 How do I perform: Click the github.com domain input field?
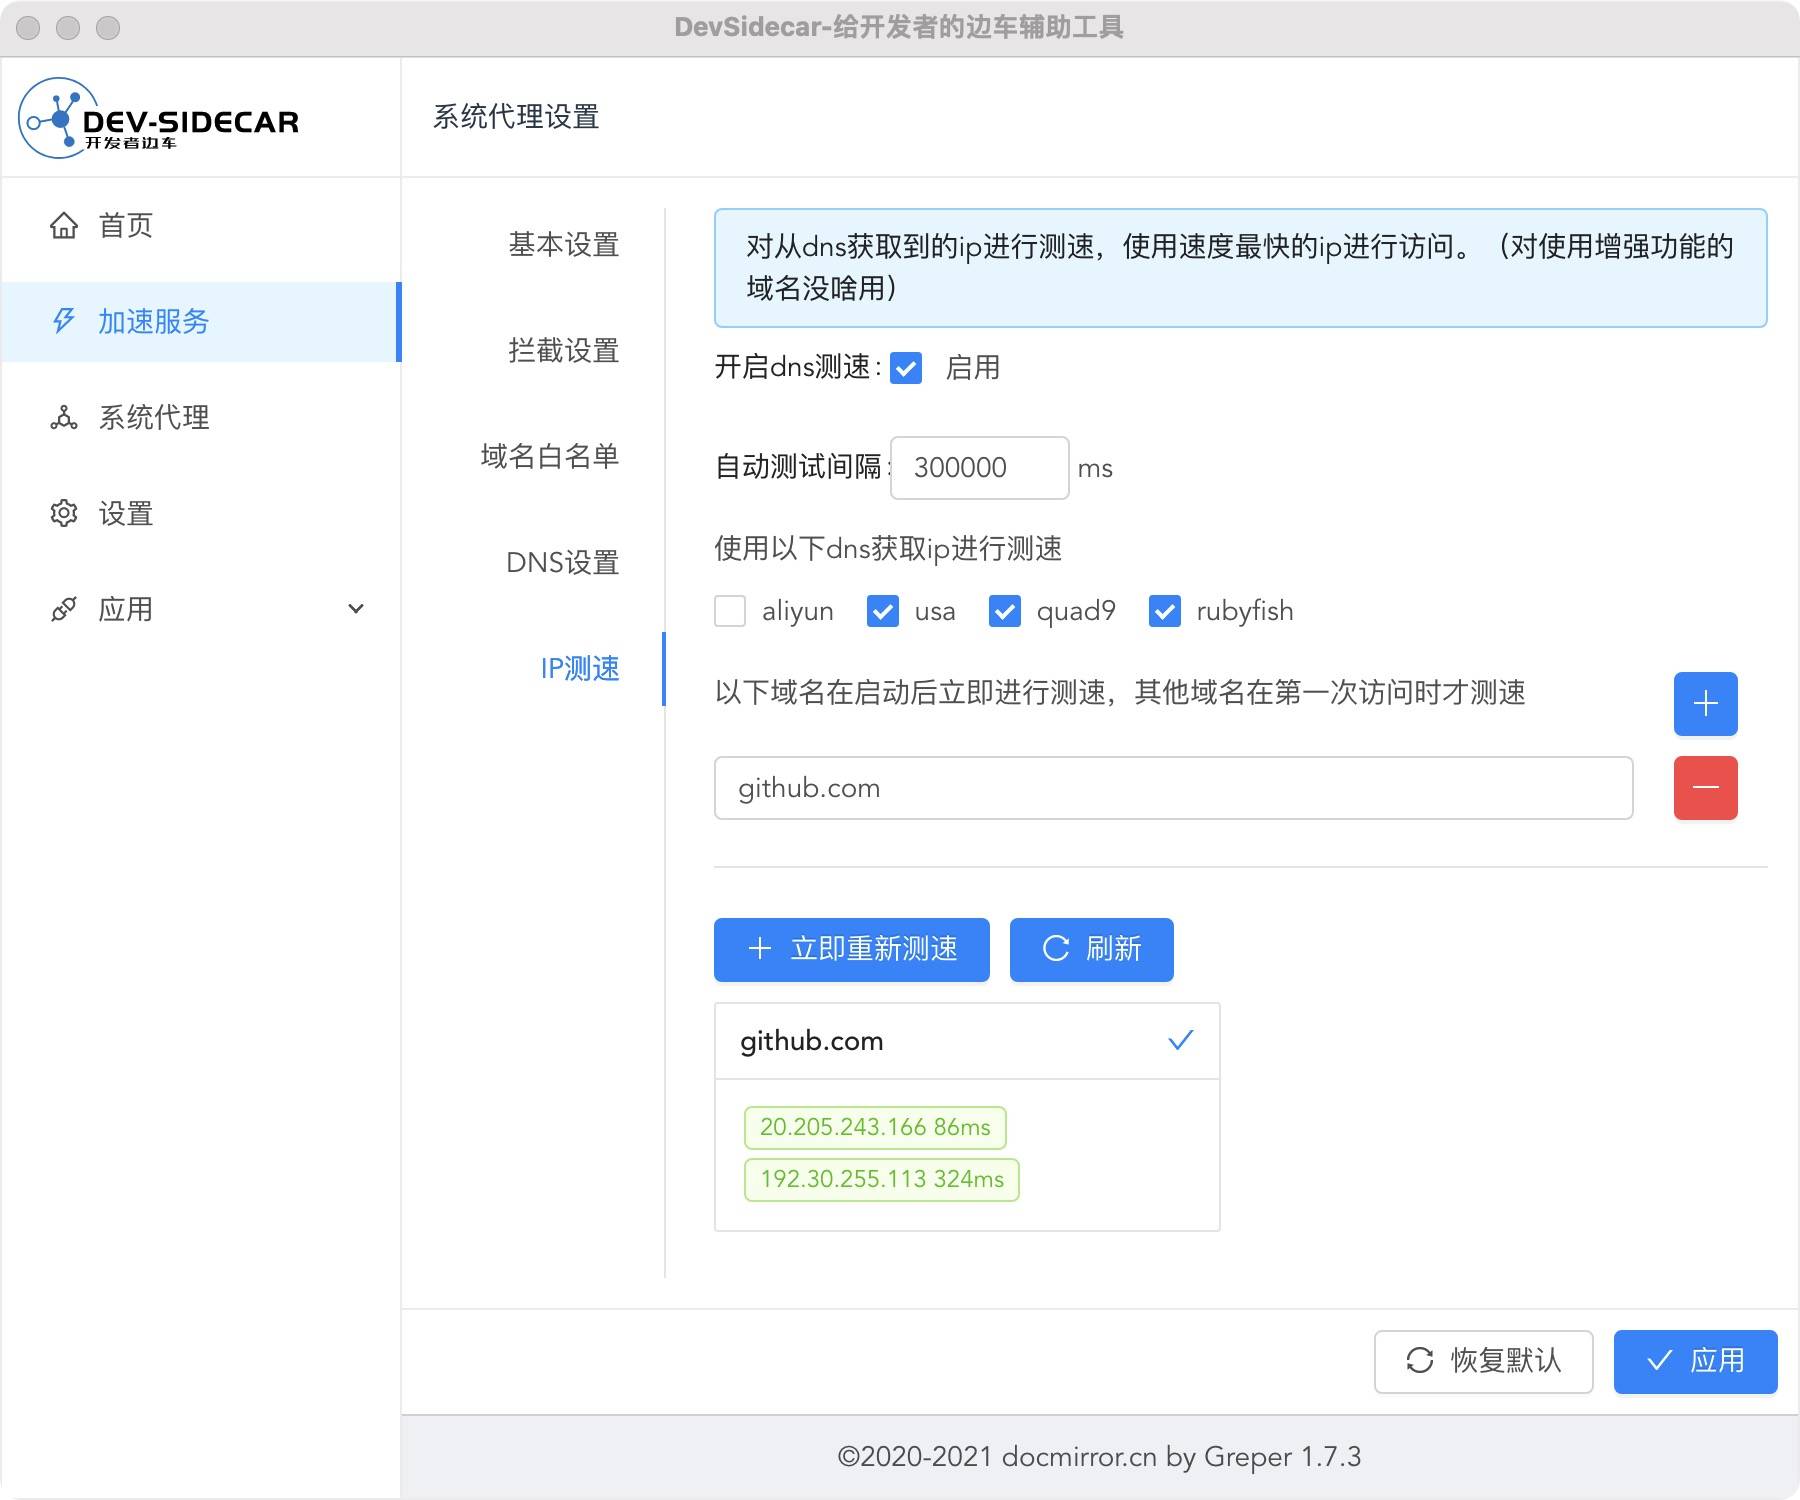pos(1174,788)
